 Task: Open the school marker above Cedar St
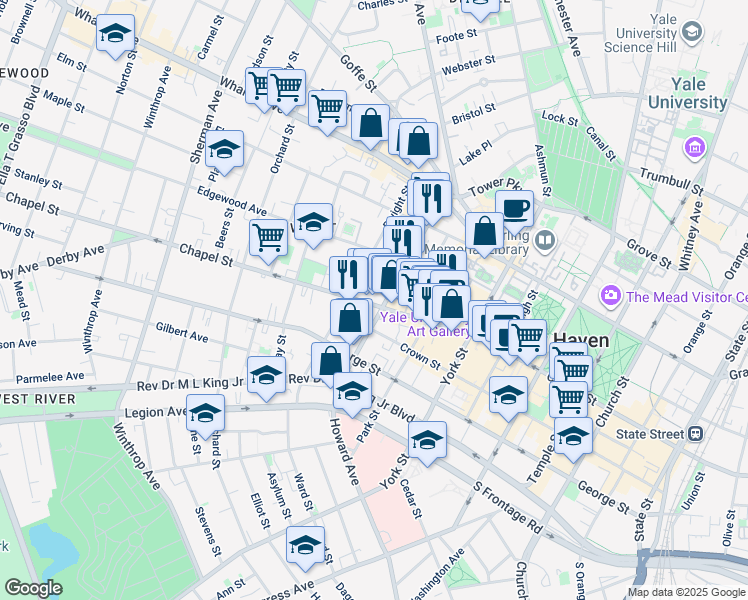[x=427, y=443]
